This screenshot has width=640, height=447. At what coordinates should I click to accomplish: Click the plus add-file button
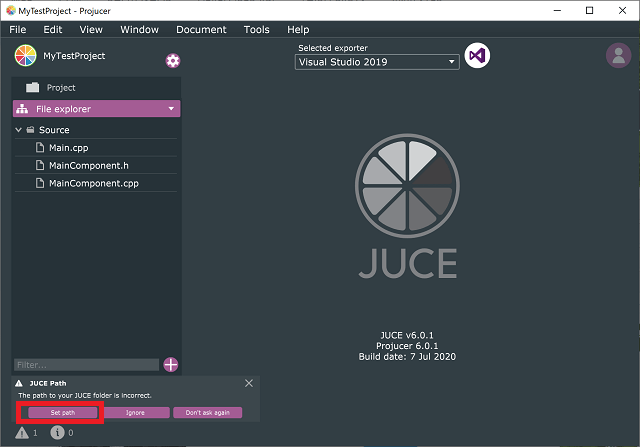pos(171,365)
